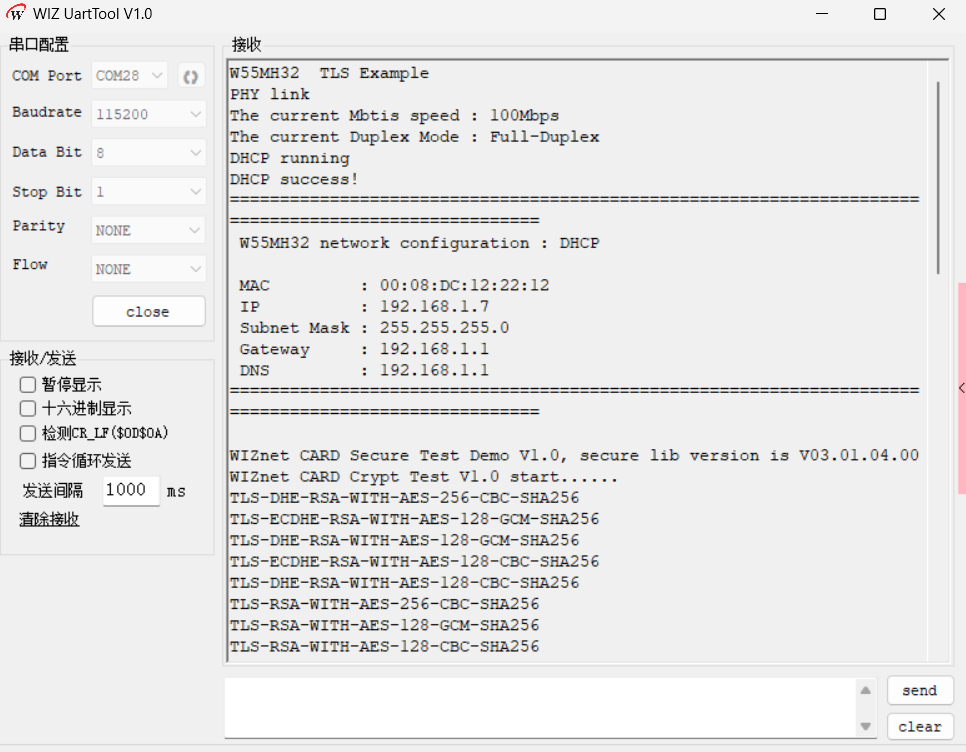Enable the 暂停显示 checkbox
The image size is (966, 752).
point(28,385)
